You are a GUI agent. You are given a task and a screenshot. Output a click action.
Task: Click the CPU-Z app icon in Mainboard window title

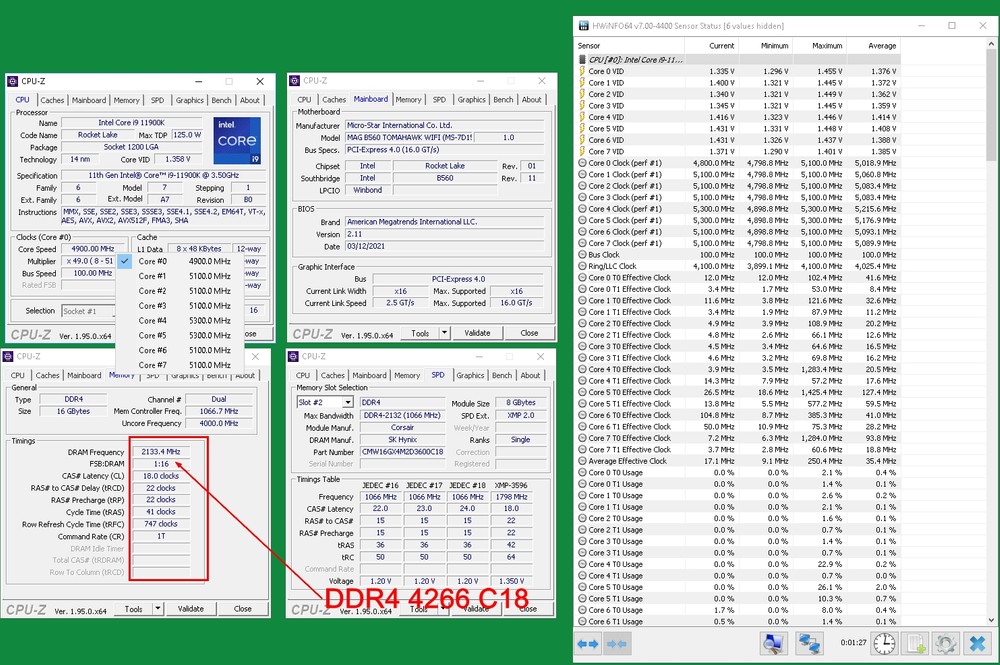[x=294, y=81]
